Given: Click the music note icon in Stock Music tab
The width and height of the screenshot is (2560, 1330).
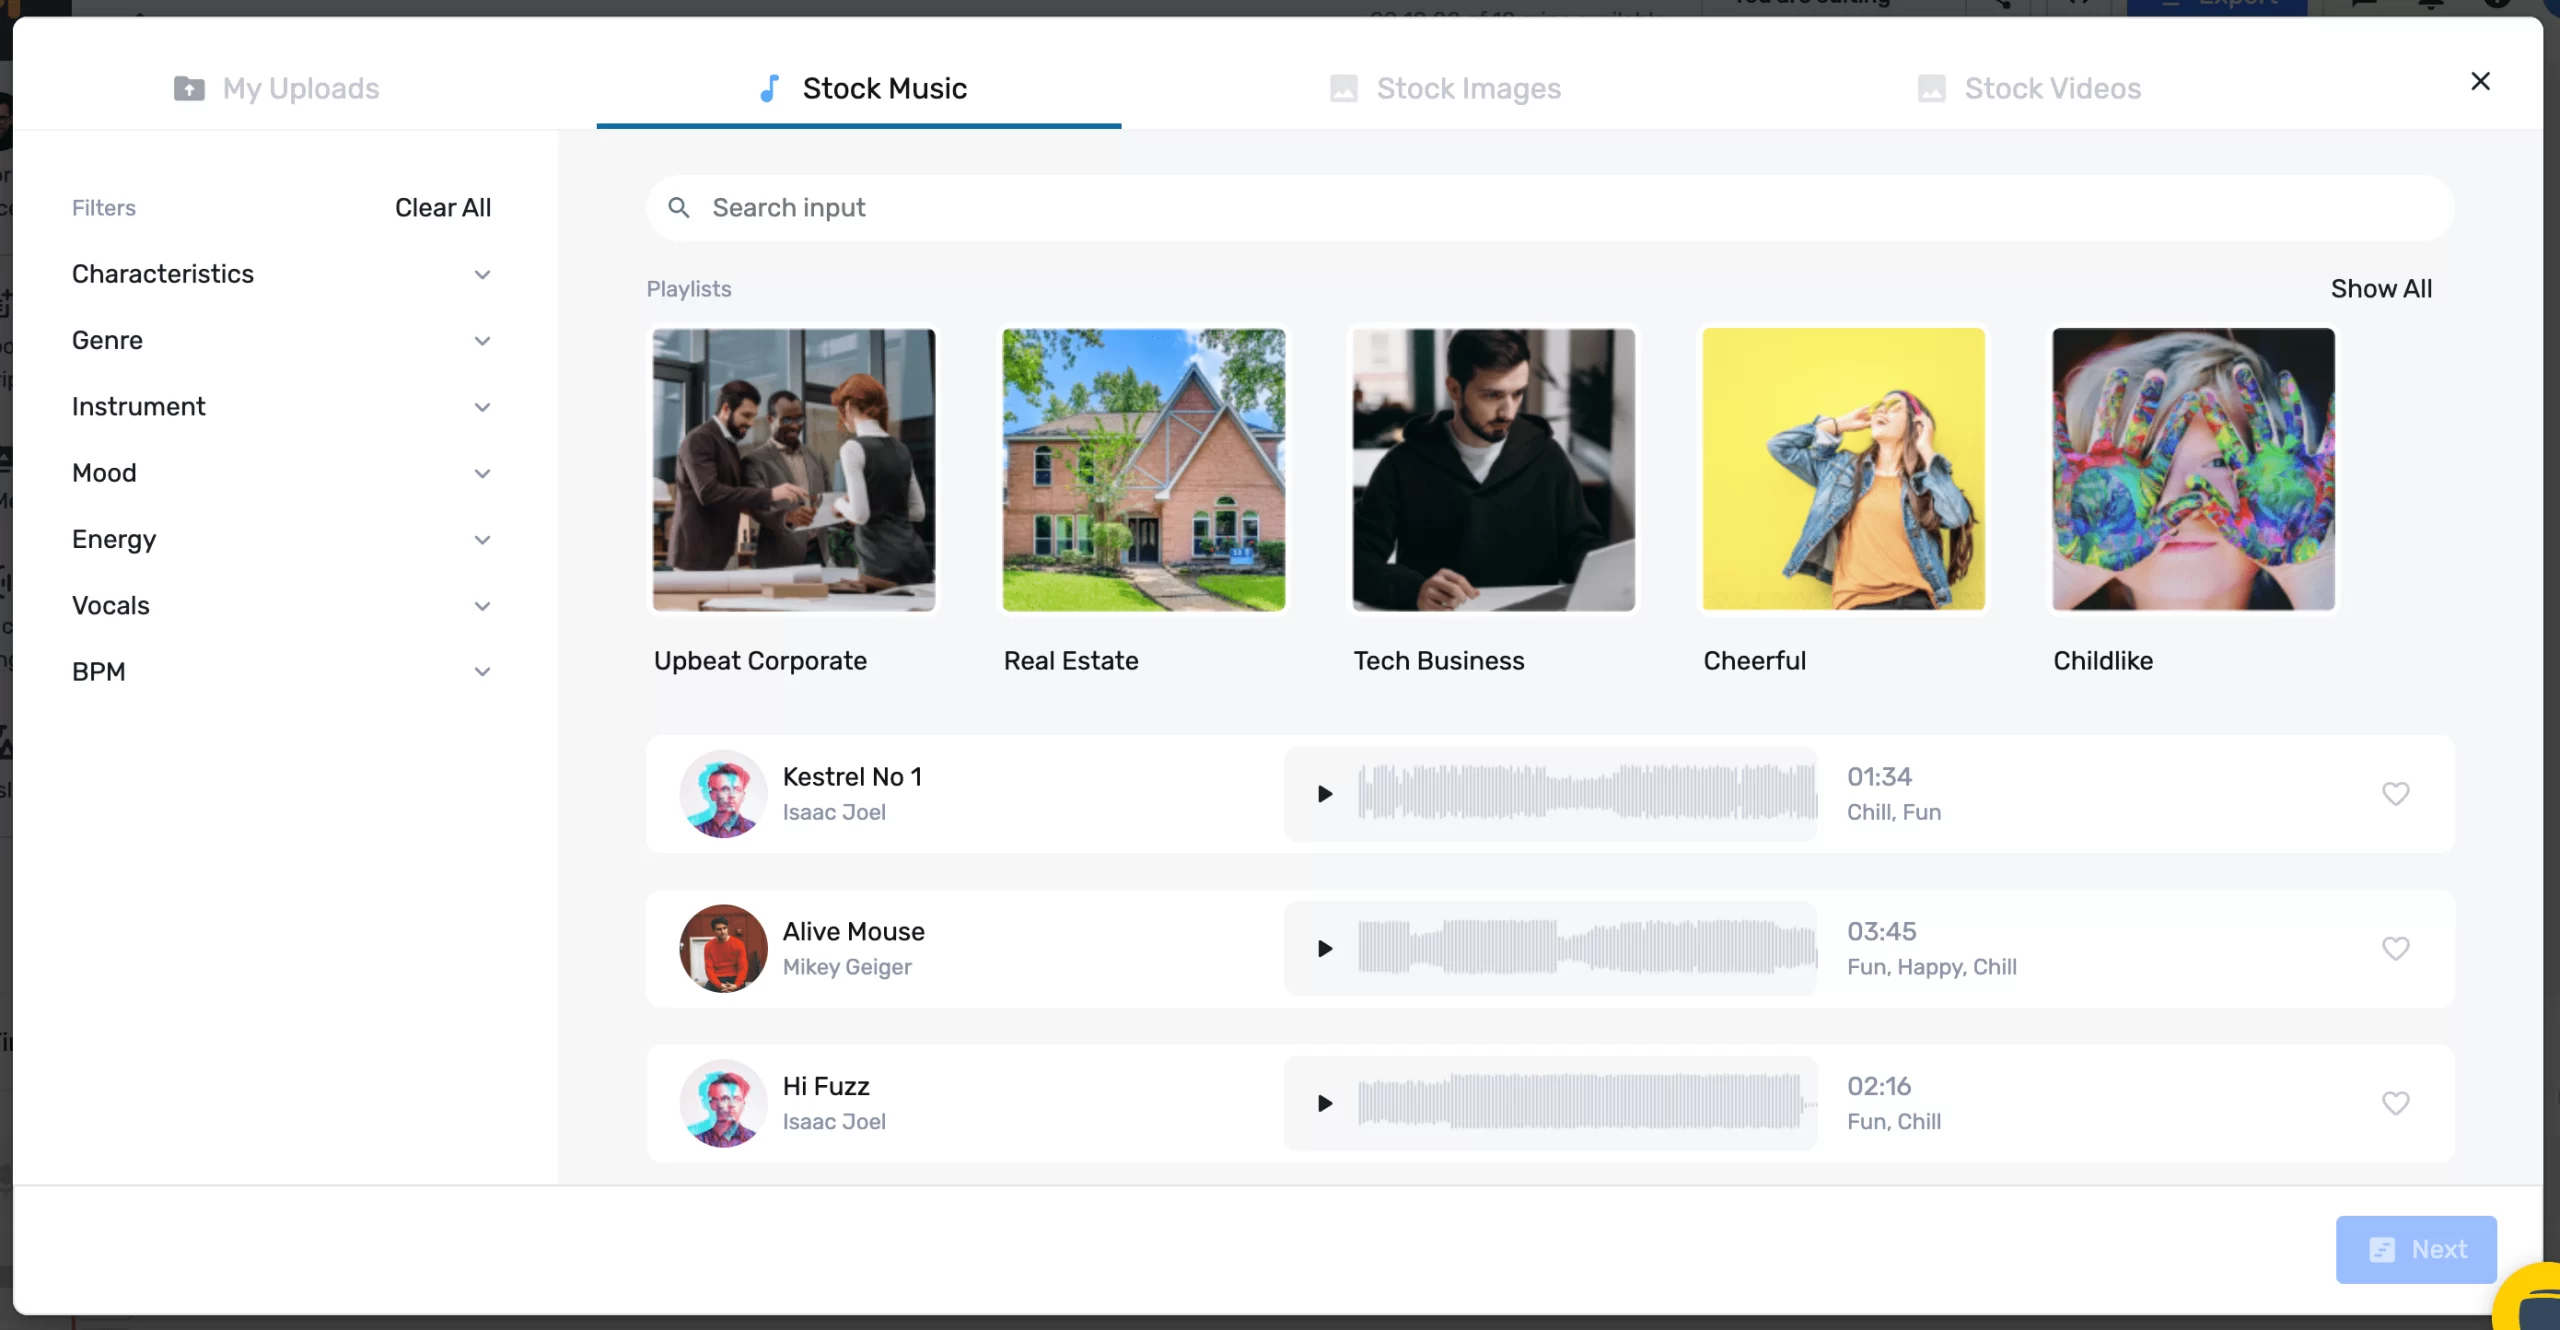Looking at the screenshot, I should [769, 89].
